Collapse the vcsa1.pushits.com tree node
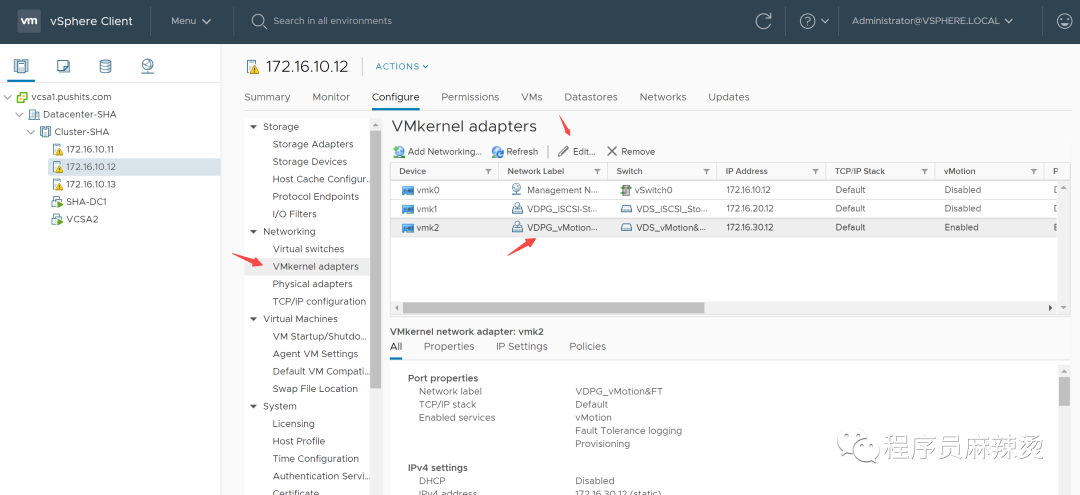The width and height of the screenshot is (1080, 495). click(8, 97)
